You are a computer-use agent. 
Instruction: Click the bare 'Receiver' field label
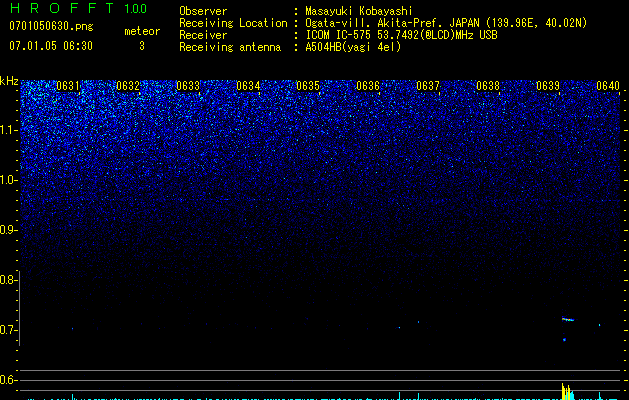click(x=203, y=35)
